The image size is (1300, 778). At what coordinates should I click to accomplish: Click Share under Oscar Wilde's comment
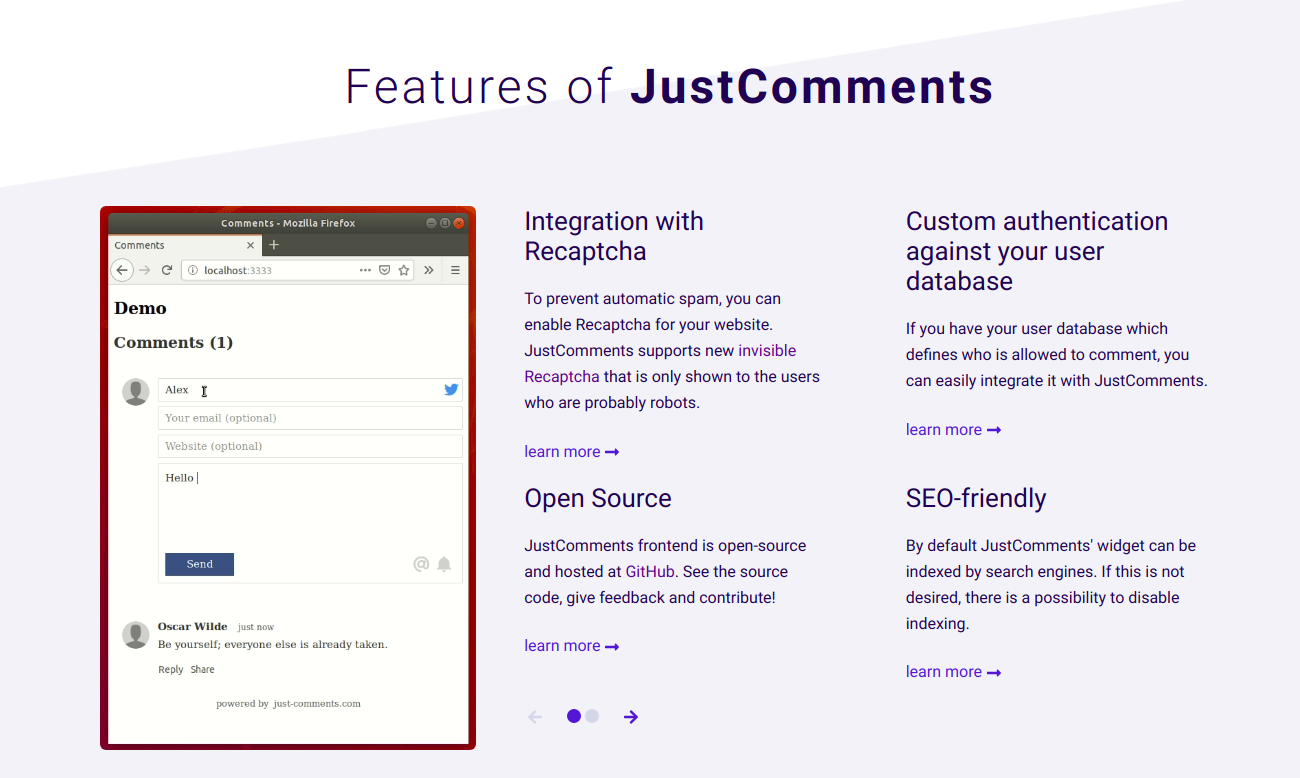tap(202, 670)
